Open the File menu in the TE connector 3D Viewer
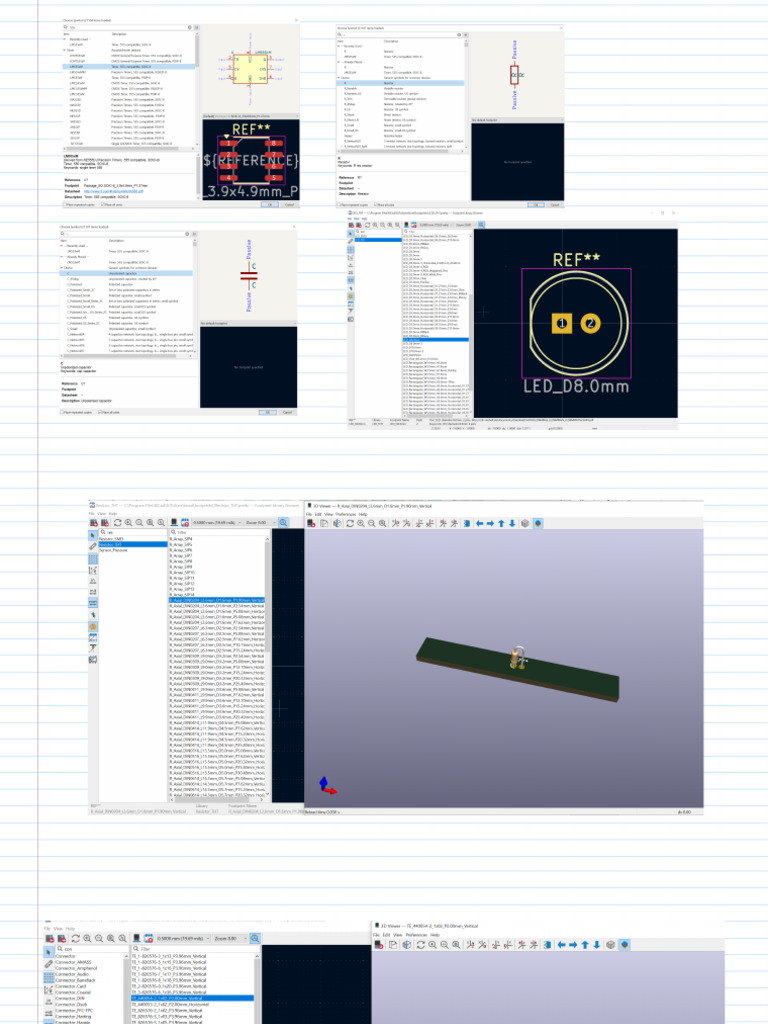Image resolution: width=768 pixels, height=1024 pixels. click(x=376, y=935)
